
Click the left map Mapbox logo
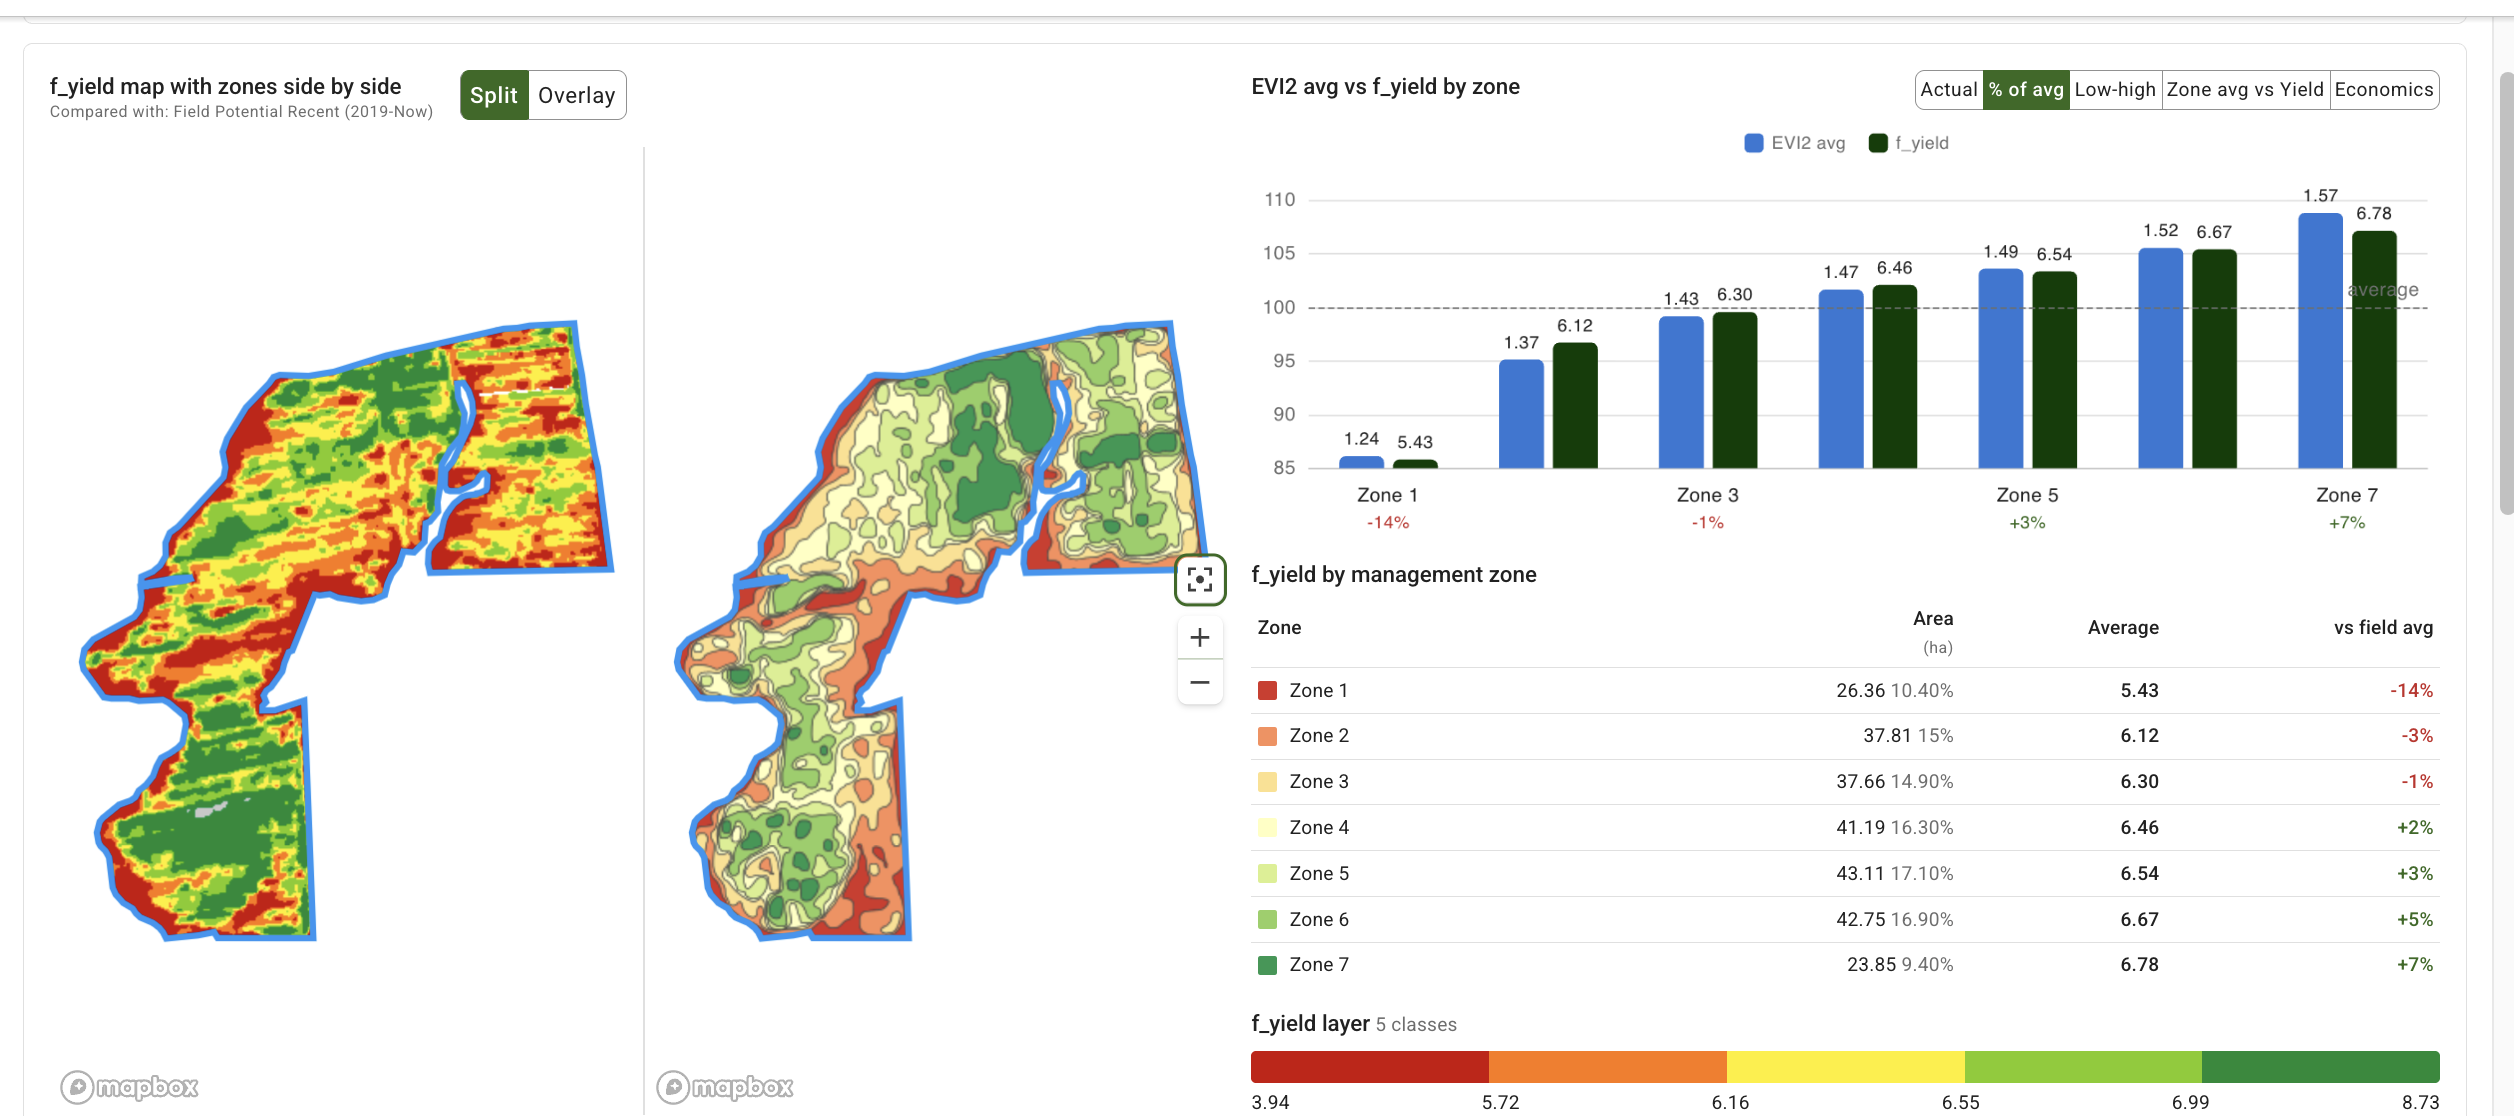point(129,1086)
